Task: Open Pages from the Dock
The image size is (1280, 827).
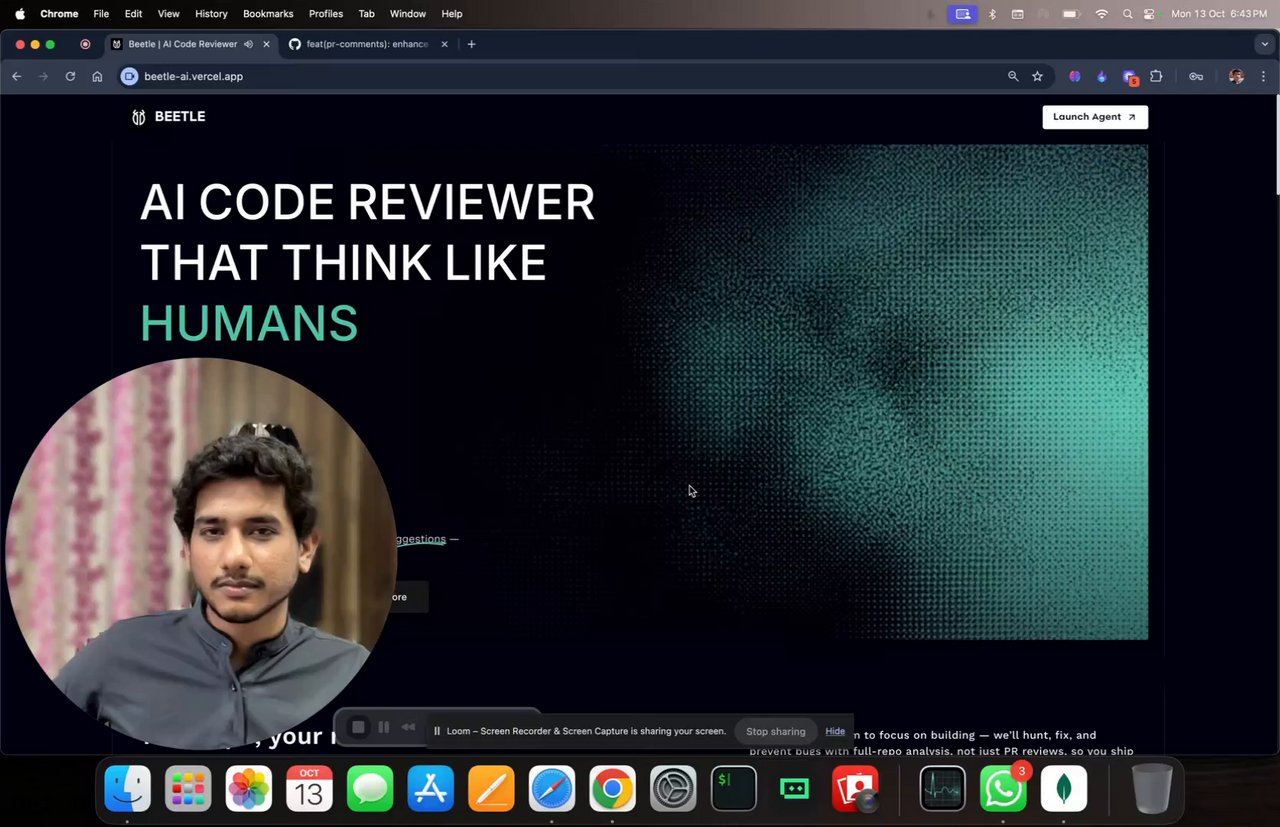Action: [x=491, y=789]
